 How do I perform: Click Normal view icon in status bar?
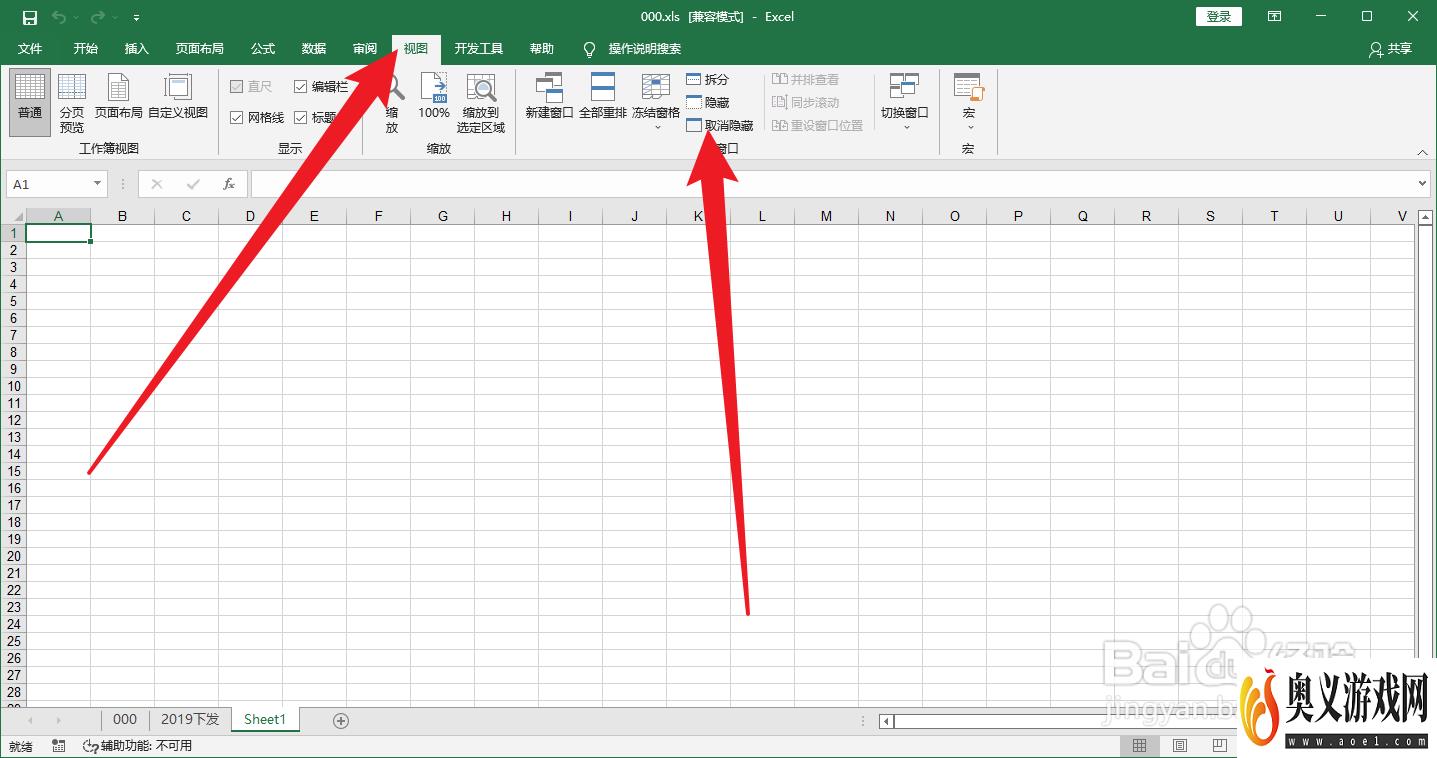[1139, 746]
